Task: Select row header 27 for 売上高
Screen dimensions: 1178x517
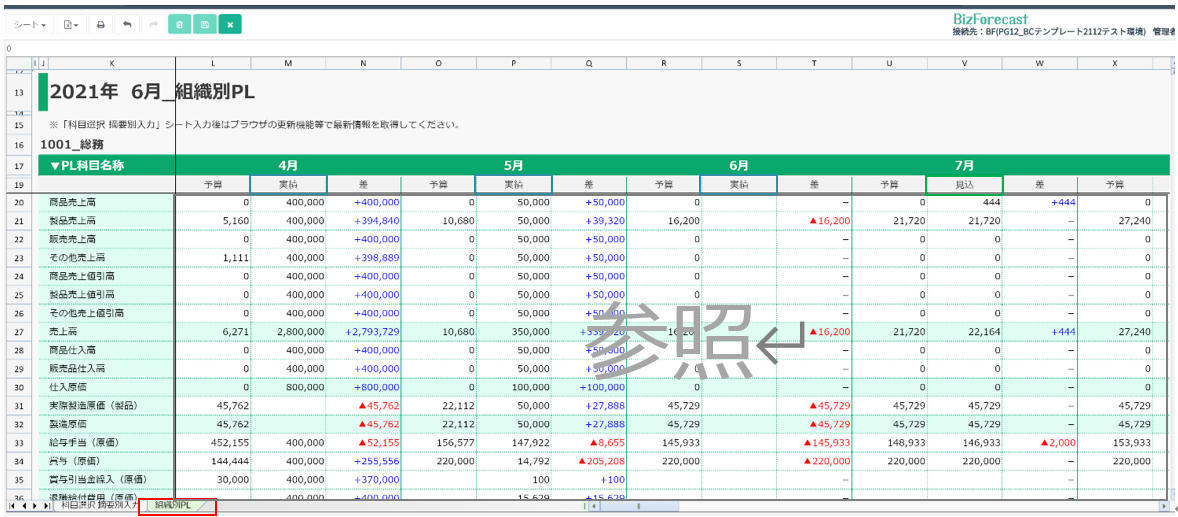Action: click(x=19, y=331)
